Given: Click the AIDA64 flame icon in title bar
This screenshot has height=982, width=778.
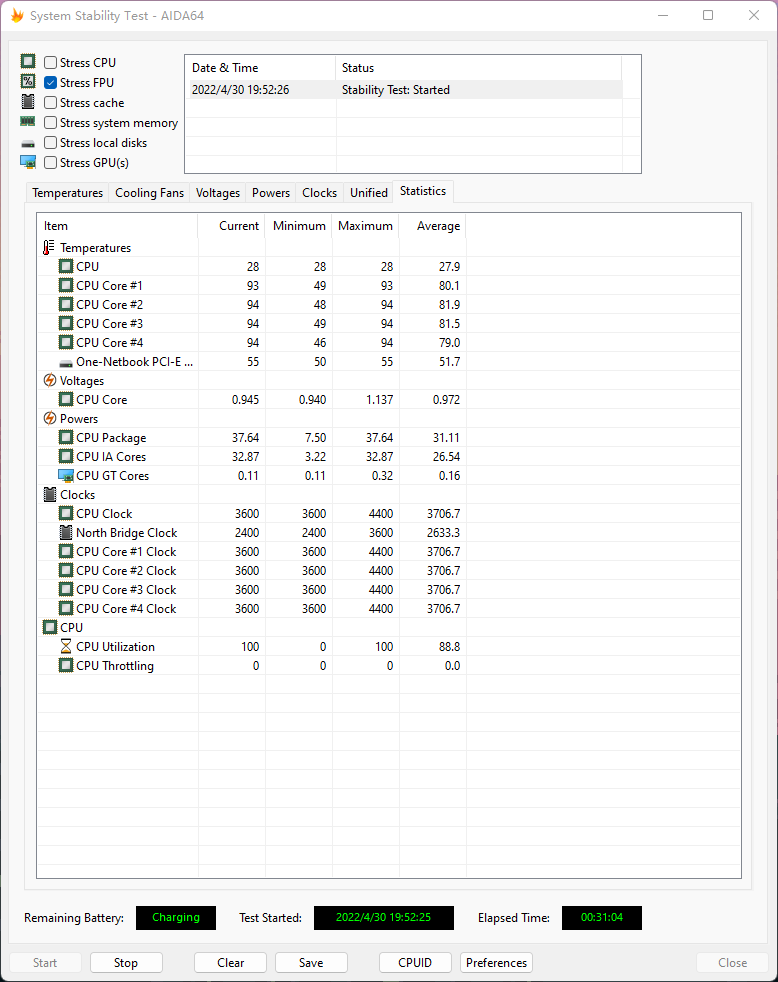Looking at the screenshot, I should (17, 15).
